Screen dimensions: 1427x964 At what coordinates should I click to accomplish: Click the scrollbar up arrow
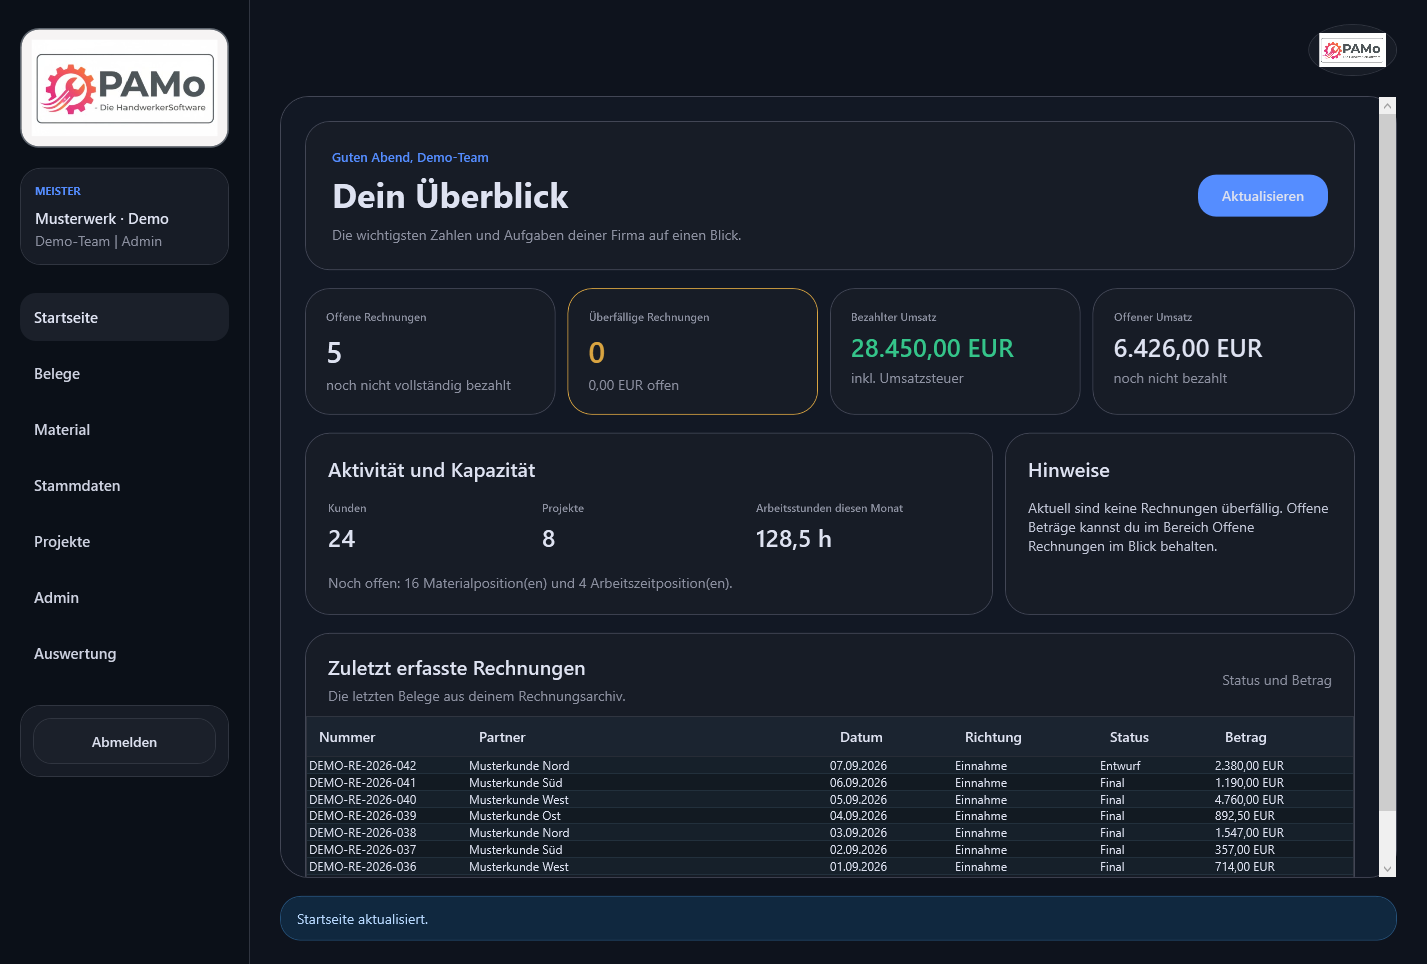[1387, 105]
